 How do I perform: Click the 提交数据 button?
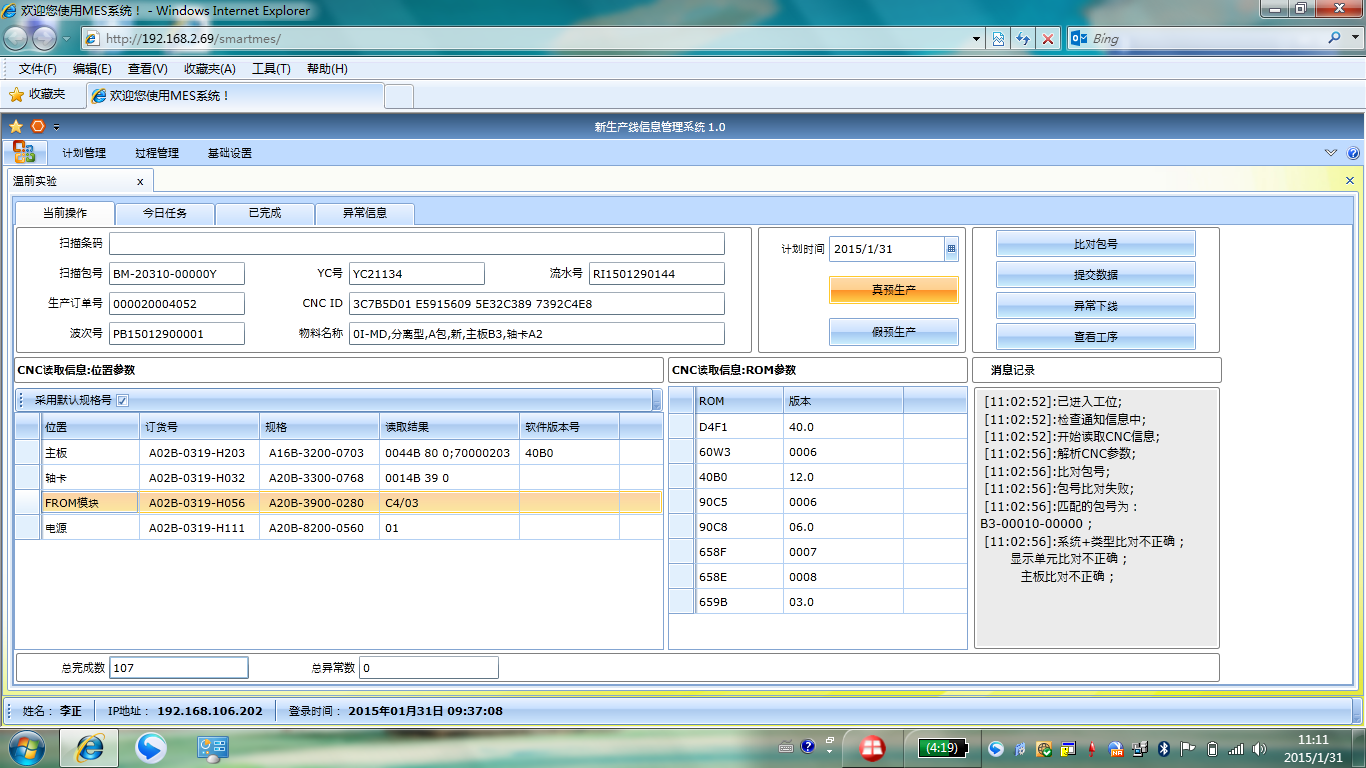point(1095,275)
